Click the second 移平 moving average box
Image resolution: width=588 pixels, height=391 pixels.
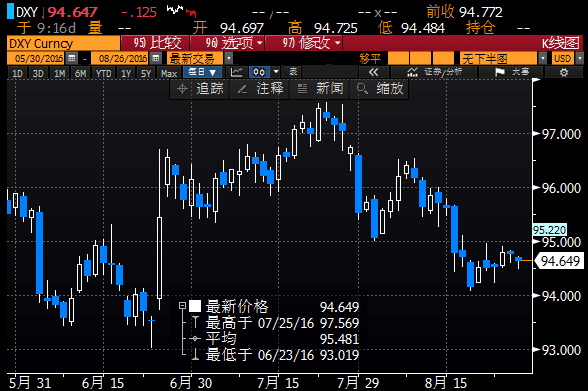(x=420, y=58)
